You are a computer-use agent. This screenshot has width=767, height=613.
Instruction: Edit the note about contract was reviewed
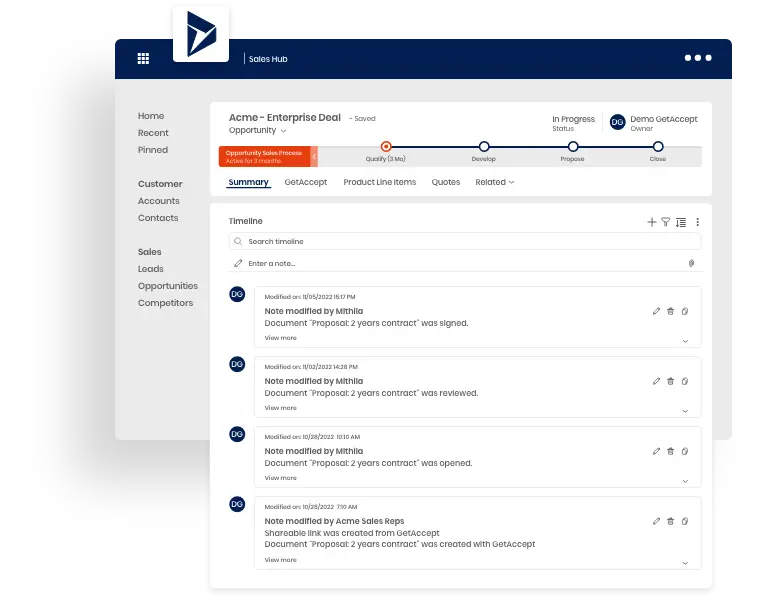(x=656, y=381)
